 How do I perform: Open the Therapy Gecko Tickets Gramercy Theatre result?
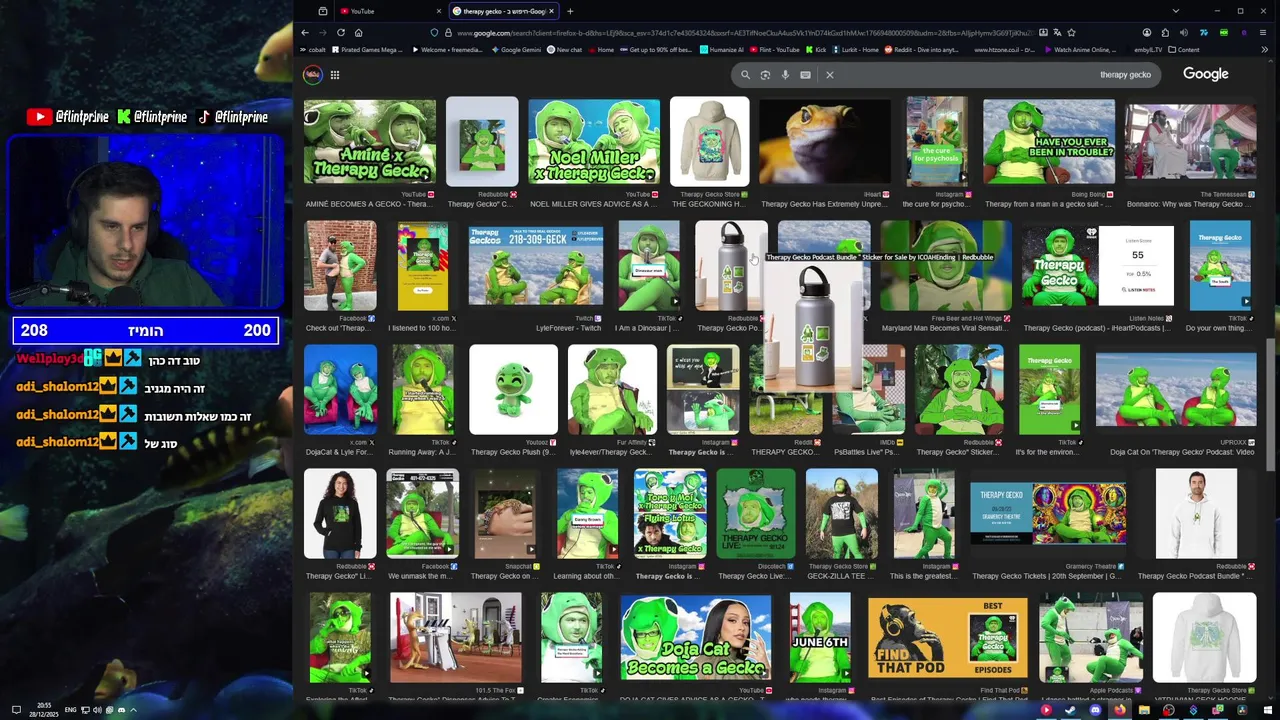click(1048, 513)
